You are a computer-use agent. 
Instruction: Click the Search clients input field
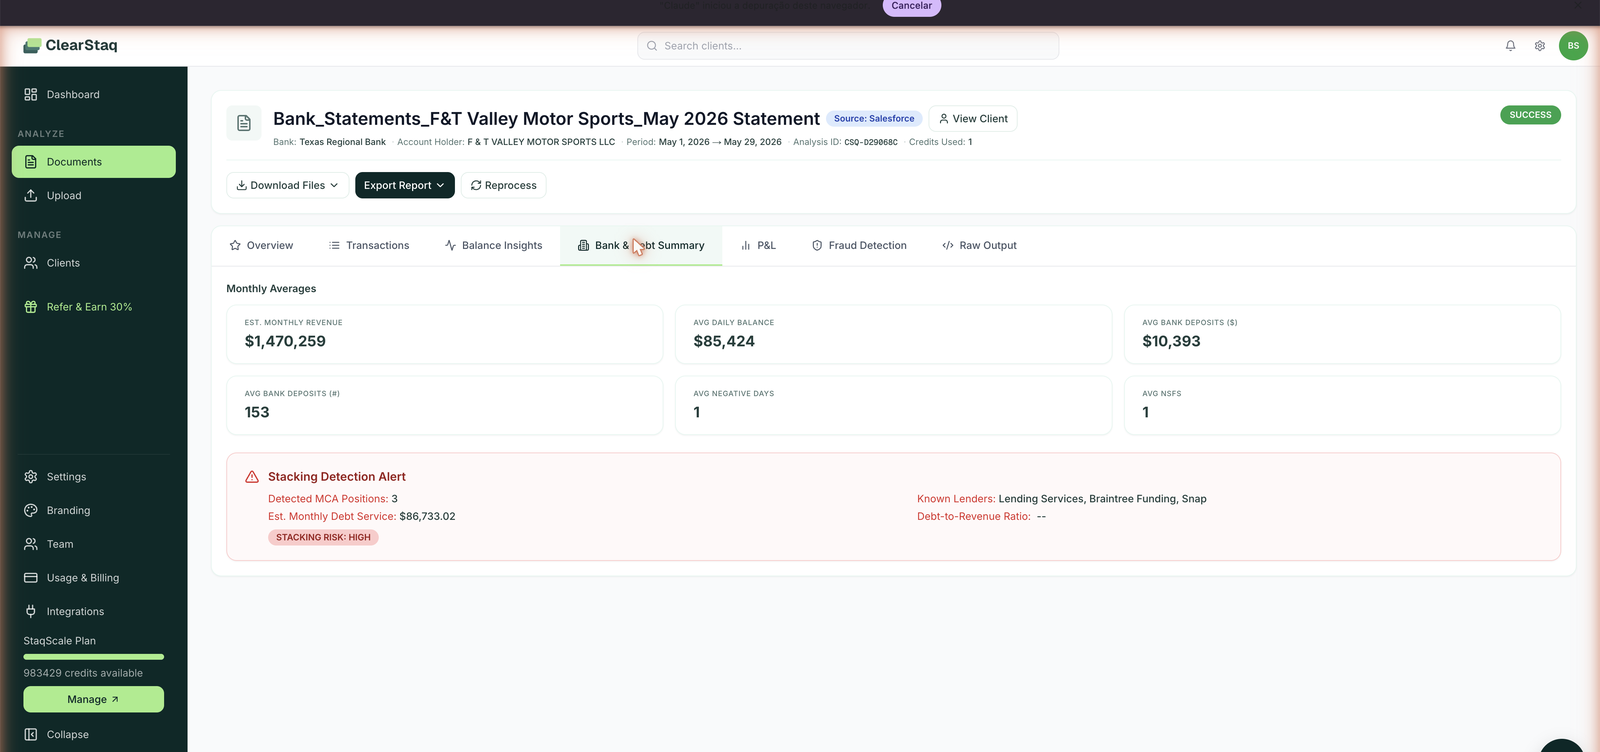tap(848, 46)
